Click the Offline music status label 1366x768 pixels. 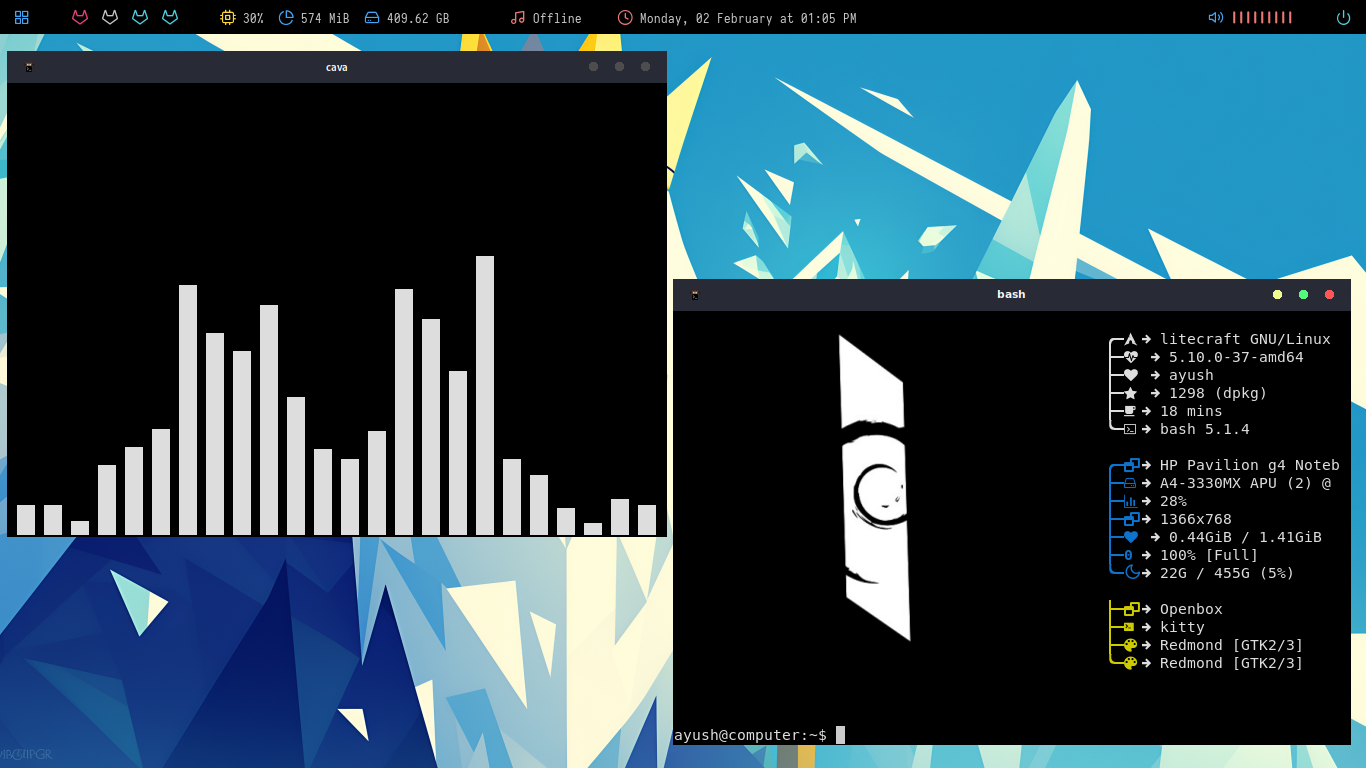[x=558, y=17]
